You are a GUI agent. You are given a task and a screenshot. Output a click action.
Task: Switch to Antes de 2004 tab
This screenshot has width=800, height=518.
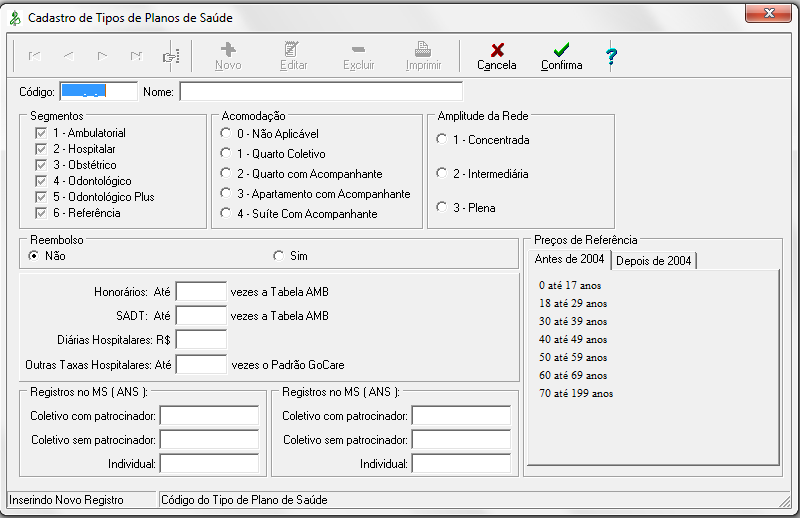(569, 259)
